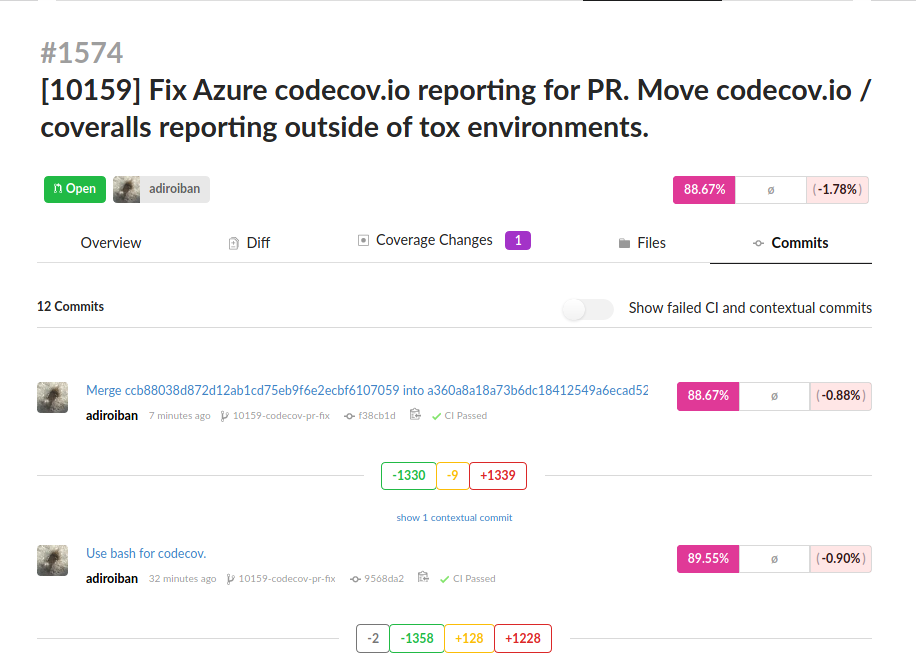The width and height of the screenshot is (916, 667).
Task: Open the Coverage Changes tab
Action: [434, 240]
